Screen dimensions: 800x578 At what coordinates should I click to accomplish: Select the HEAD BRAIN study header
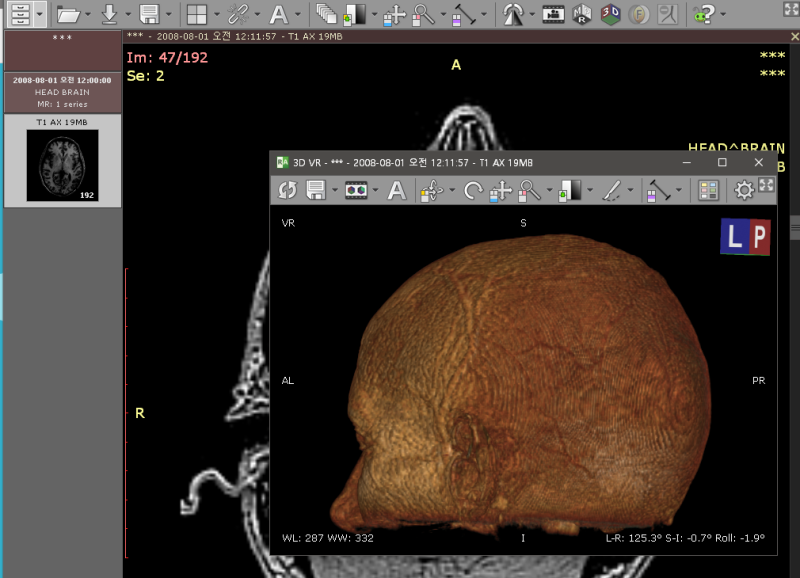(62, 92)
